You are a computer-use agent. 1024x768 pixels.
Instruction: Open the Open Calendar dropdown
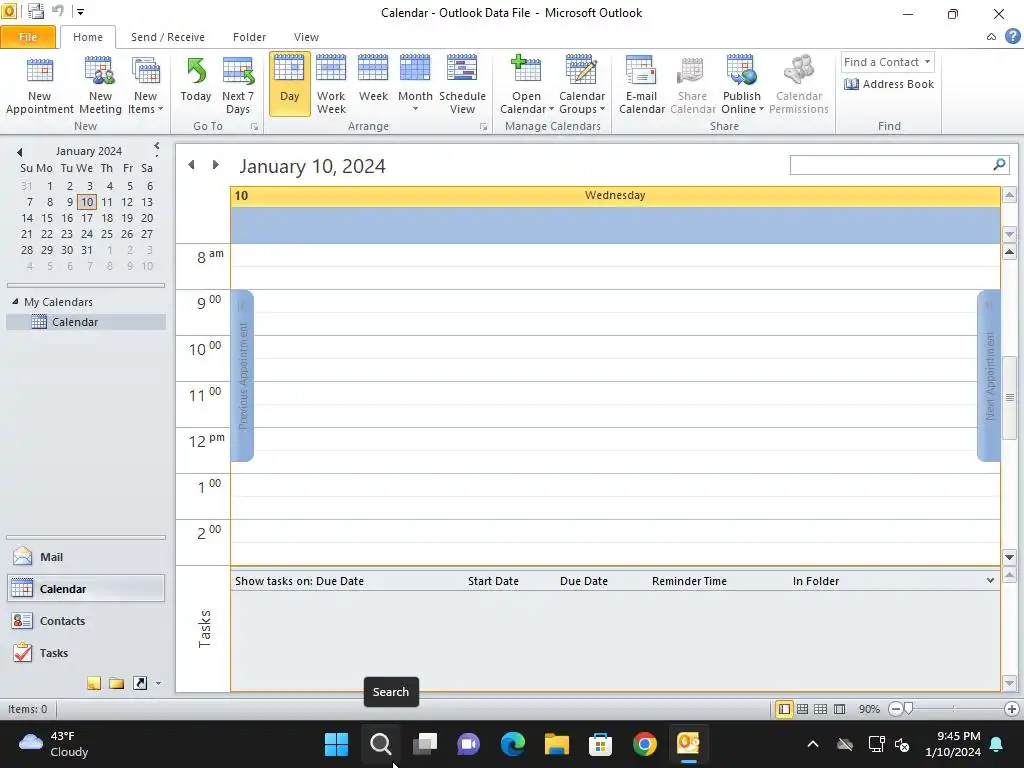pyautogui.click(x=526, y=86)
